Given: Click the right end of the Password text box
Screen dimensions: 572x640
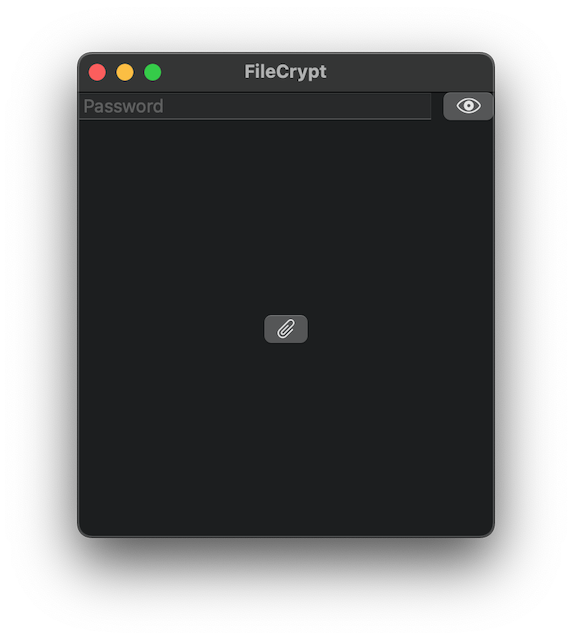Looking at the screenshot, I should [423, 106].
